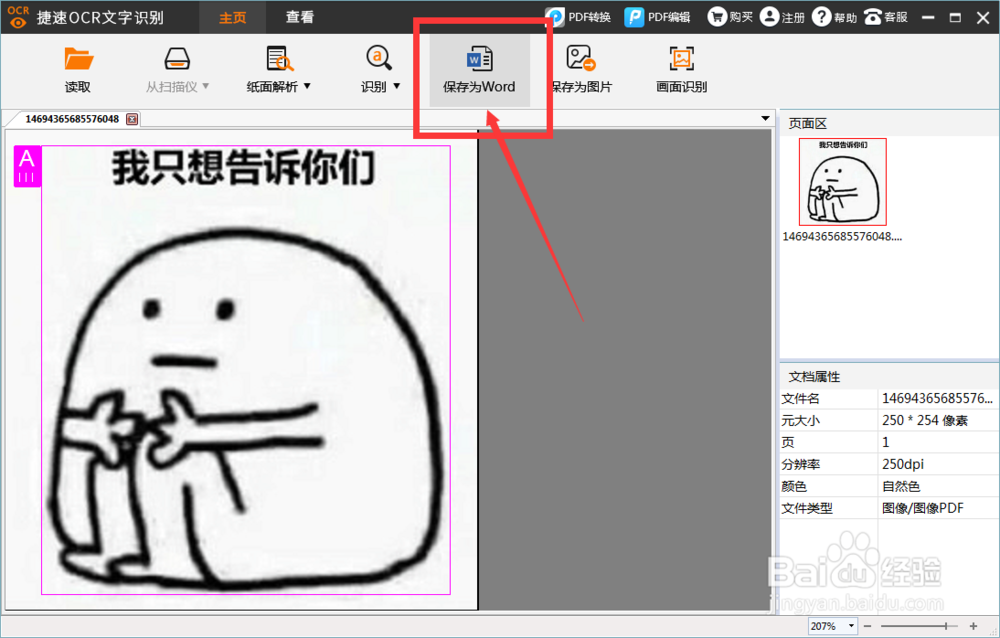The image size is (1000, 638).
Task: Minimize the OCR window
Action: (928, 17)
